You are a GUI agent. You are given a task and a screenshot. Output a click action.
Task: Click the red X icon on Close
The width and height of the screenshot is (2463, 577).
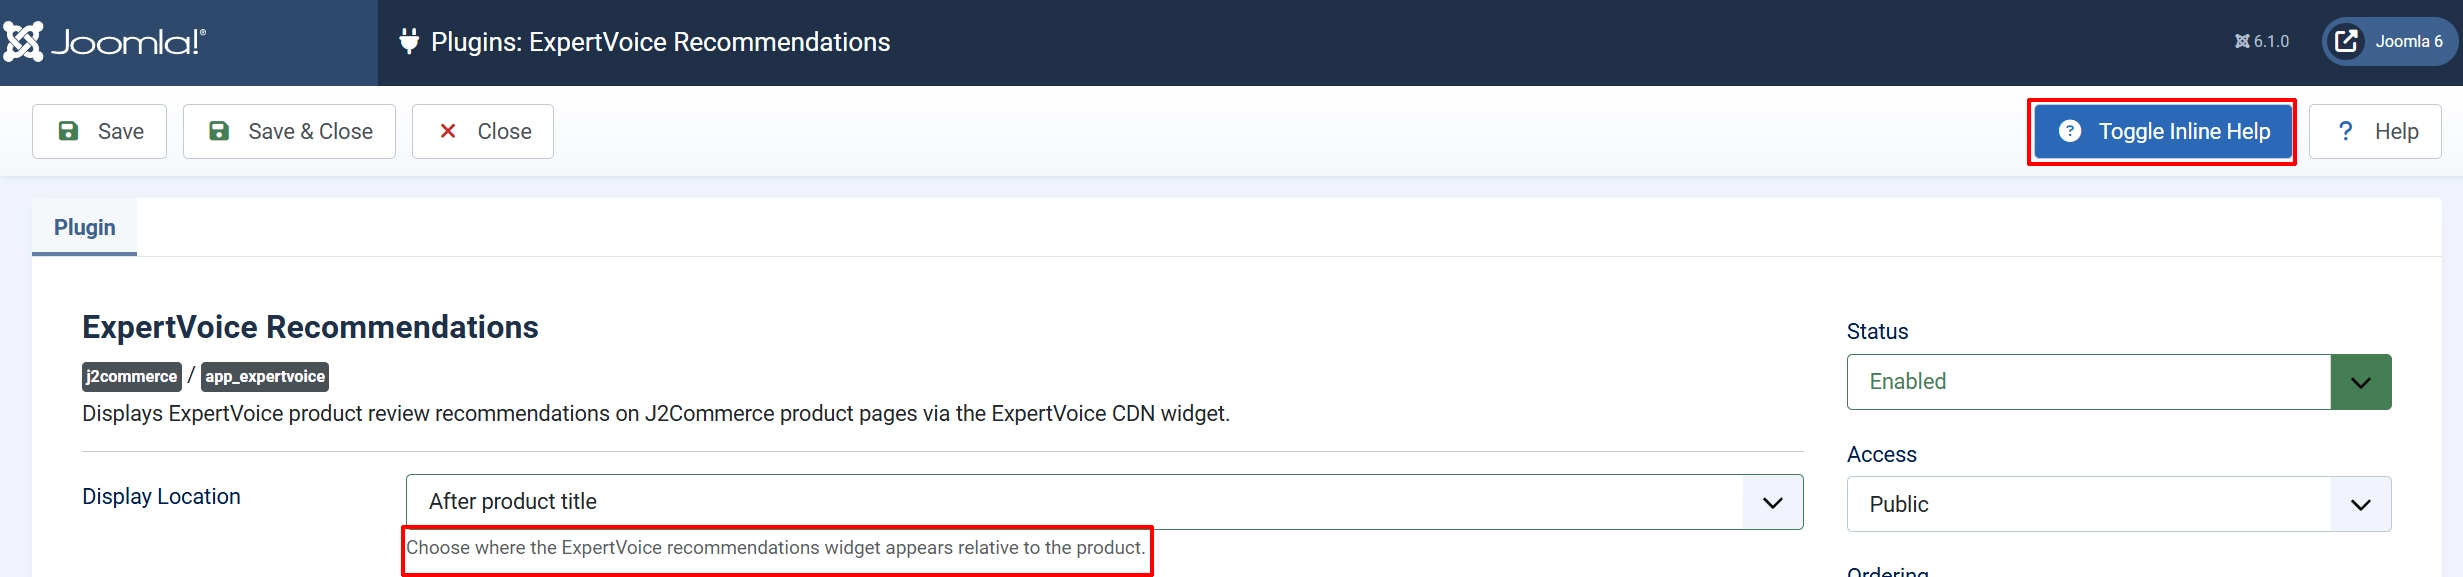click(x=448, y=131)
